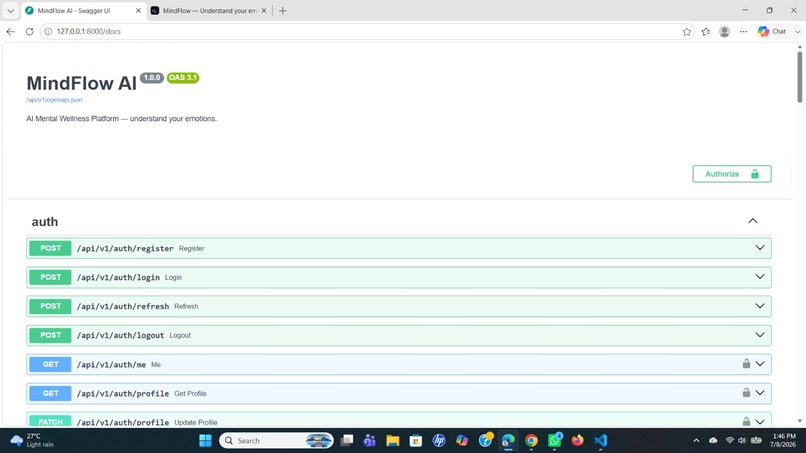Open WhatsApp from the taskbar
The image size is (806, 453).
[x=555, y=441]
